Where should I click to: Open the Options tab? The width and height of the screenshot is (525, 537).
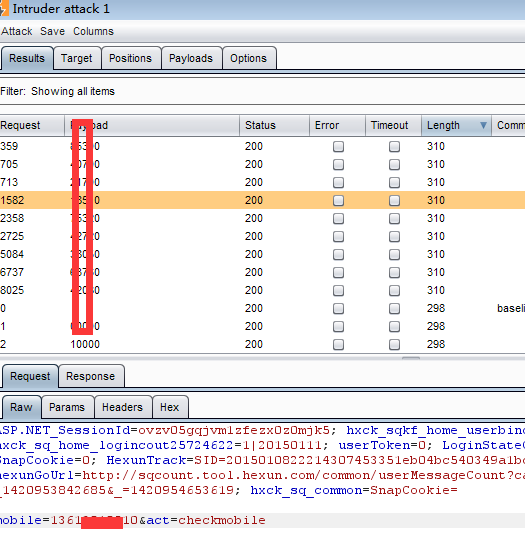coord(249,58)
